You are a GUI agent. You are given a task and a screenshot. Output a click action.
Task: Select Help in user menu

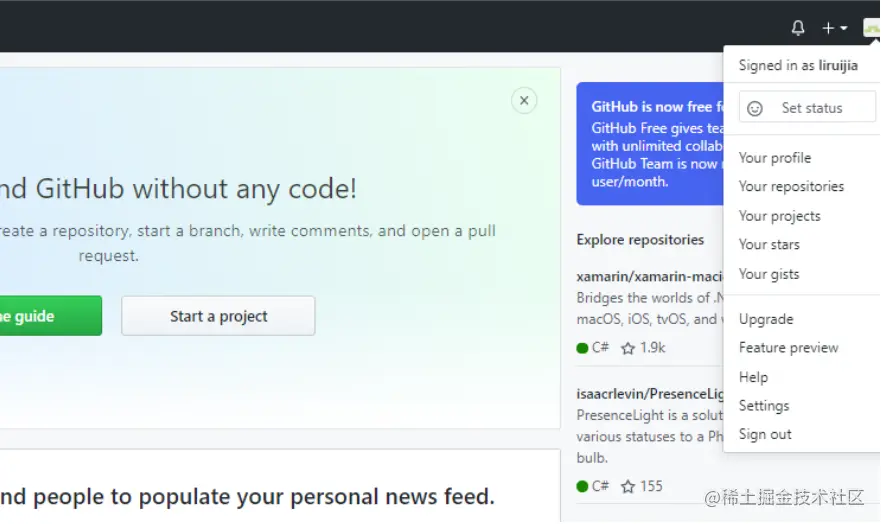click(x=753, y=377)
